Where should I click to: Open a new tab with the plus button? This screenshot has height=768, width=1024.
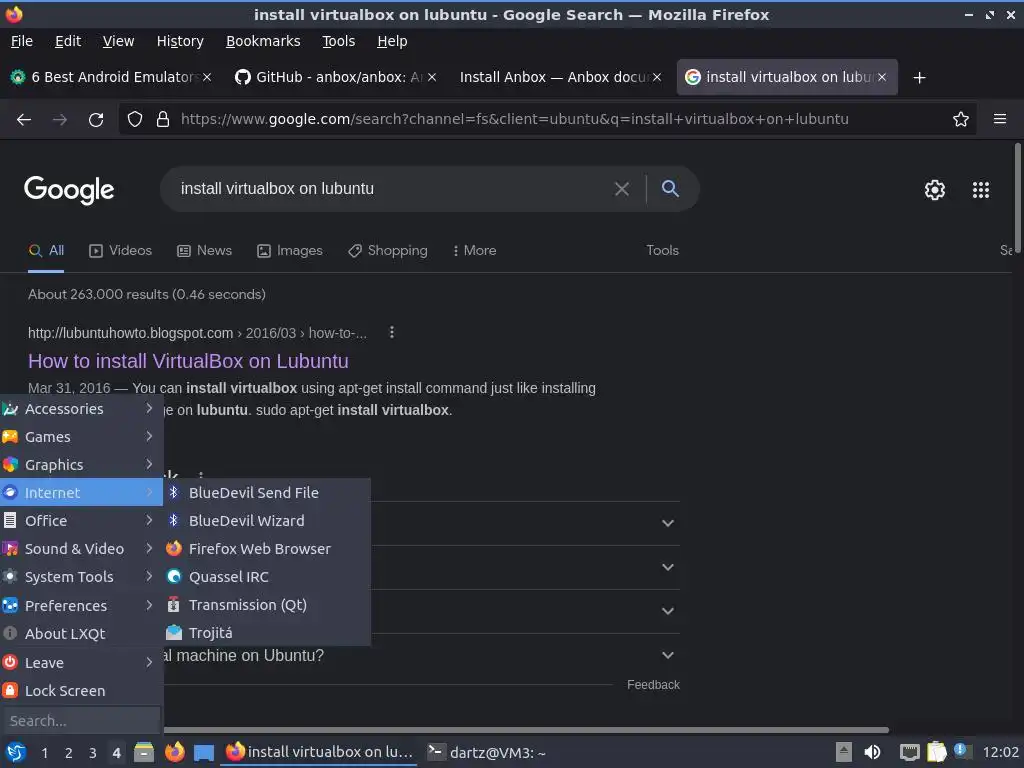pyautogui.click(x=920, y=78)
